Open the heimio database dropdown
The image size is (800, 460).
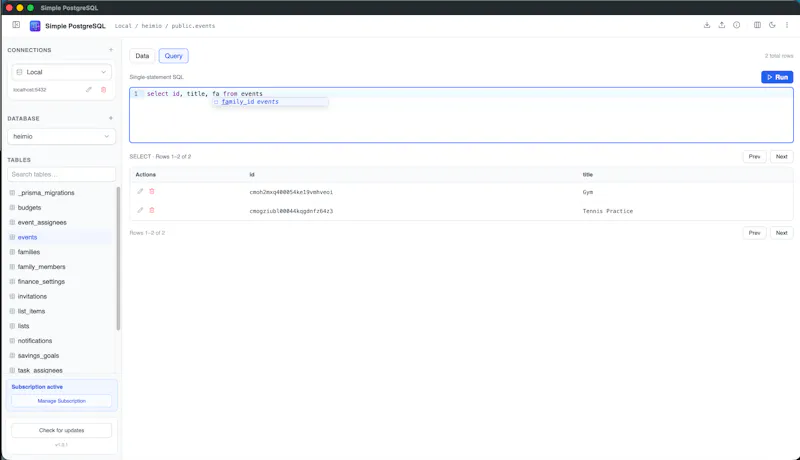(x=61, y=137)
